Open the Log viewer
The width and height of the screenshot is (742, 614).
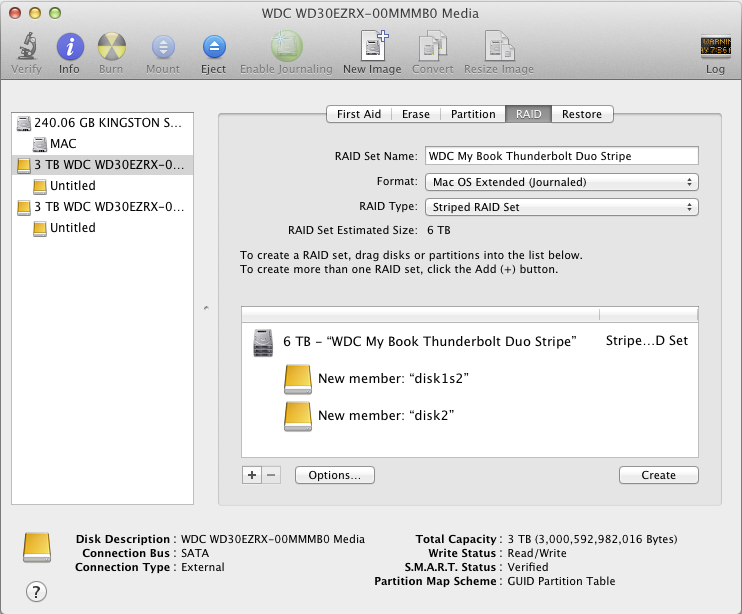click(715, 46)
